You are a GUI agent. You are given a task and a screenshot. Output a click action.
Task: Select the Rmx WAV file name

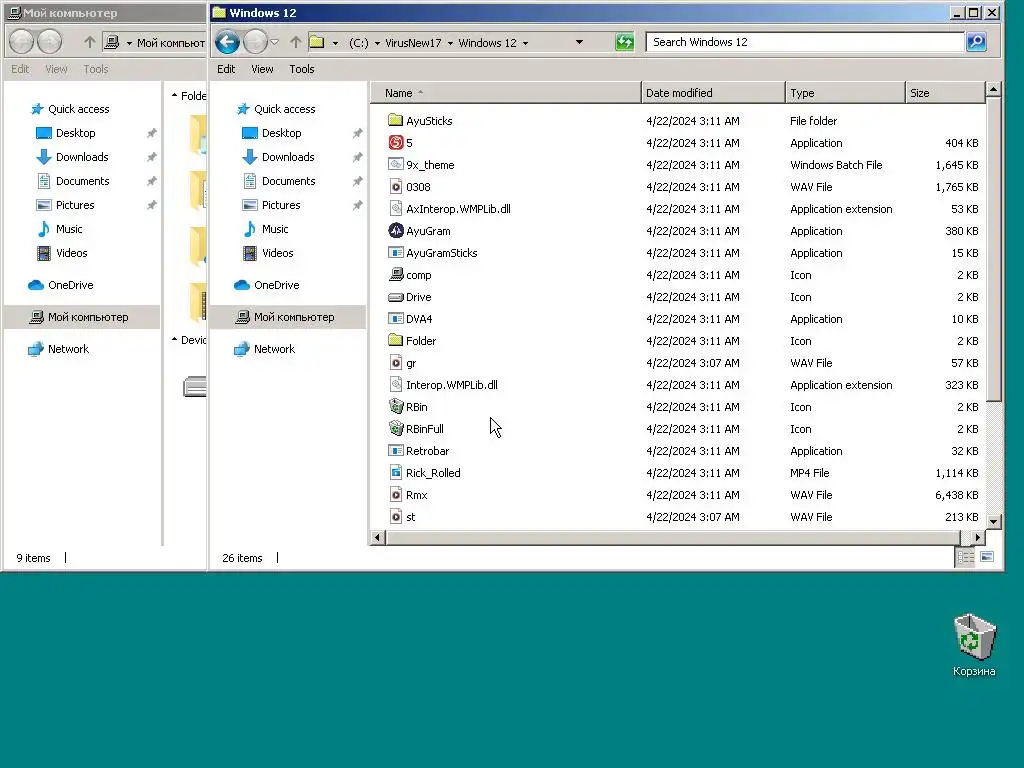pos(417,494)
